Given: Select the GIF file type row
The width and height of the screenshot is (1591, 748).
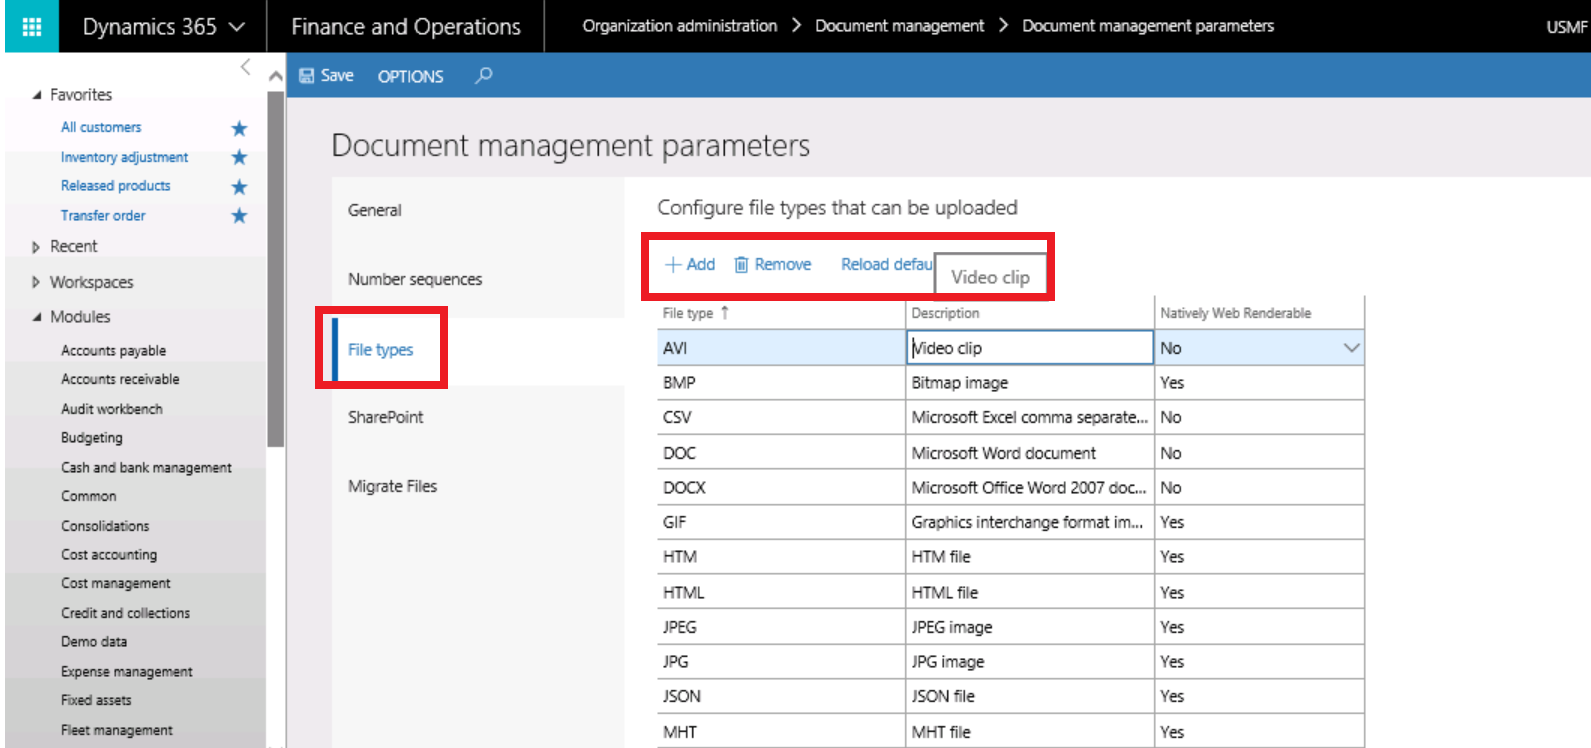Looking at the screenshot, I should coord(1010,523).
